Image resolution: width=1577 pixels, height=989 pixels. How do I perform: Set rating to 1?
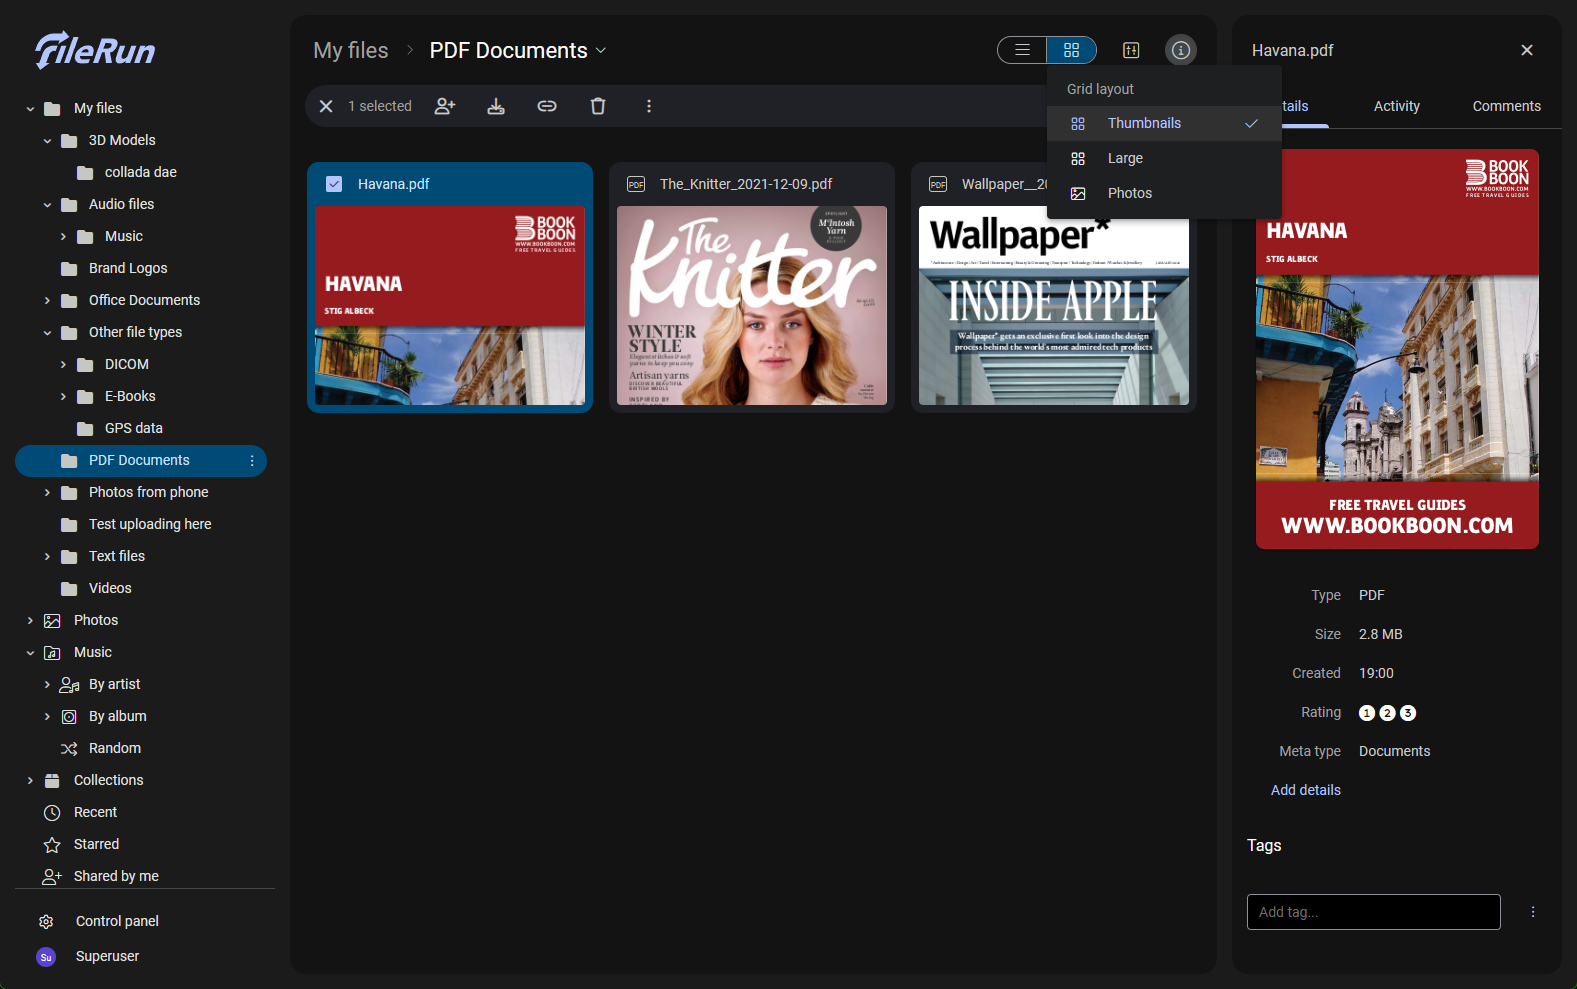[x=1367, y=713]
